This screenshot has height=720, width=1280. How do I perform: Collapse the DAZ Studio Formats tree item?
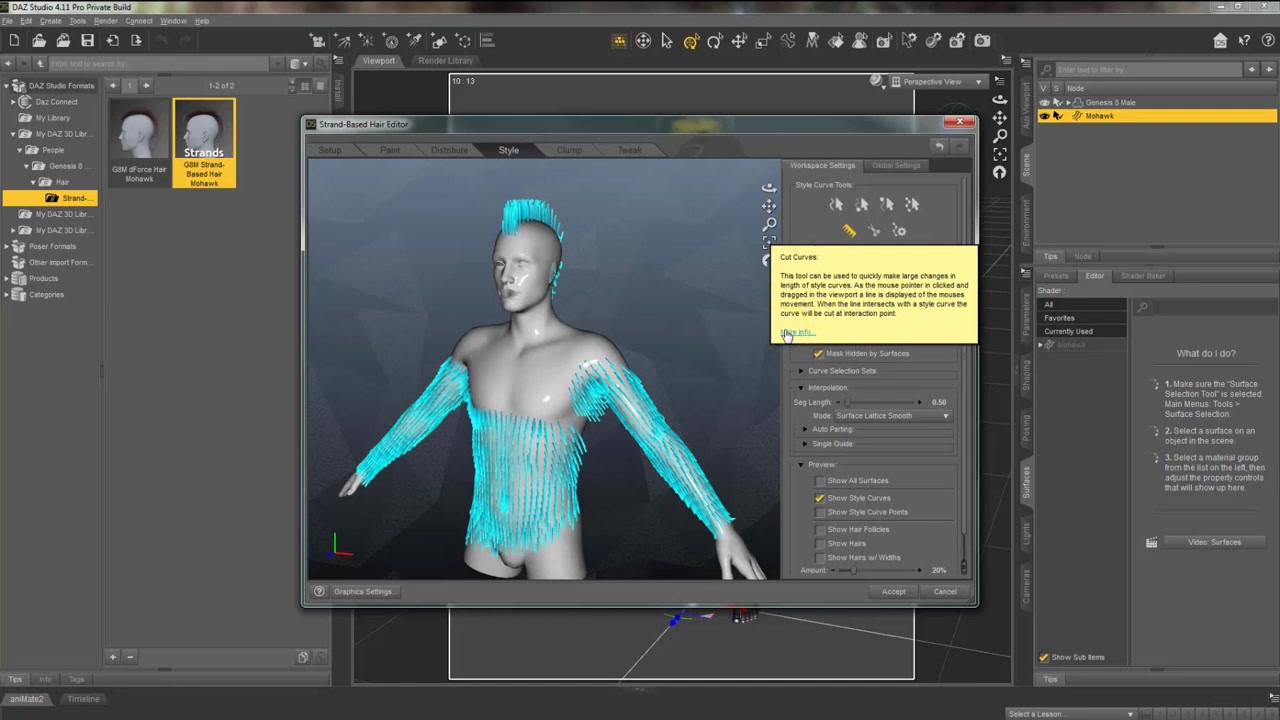[x=8, y=86]
